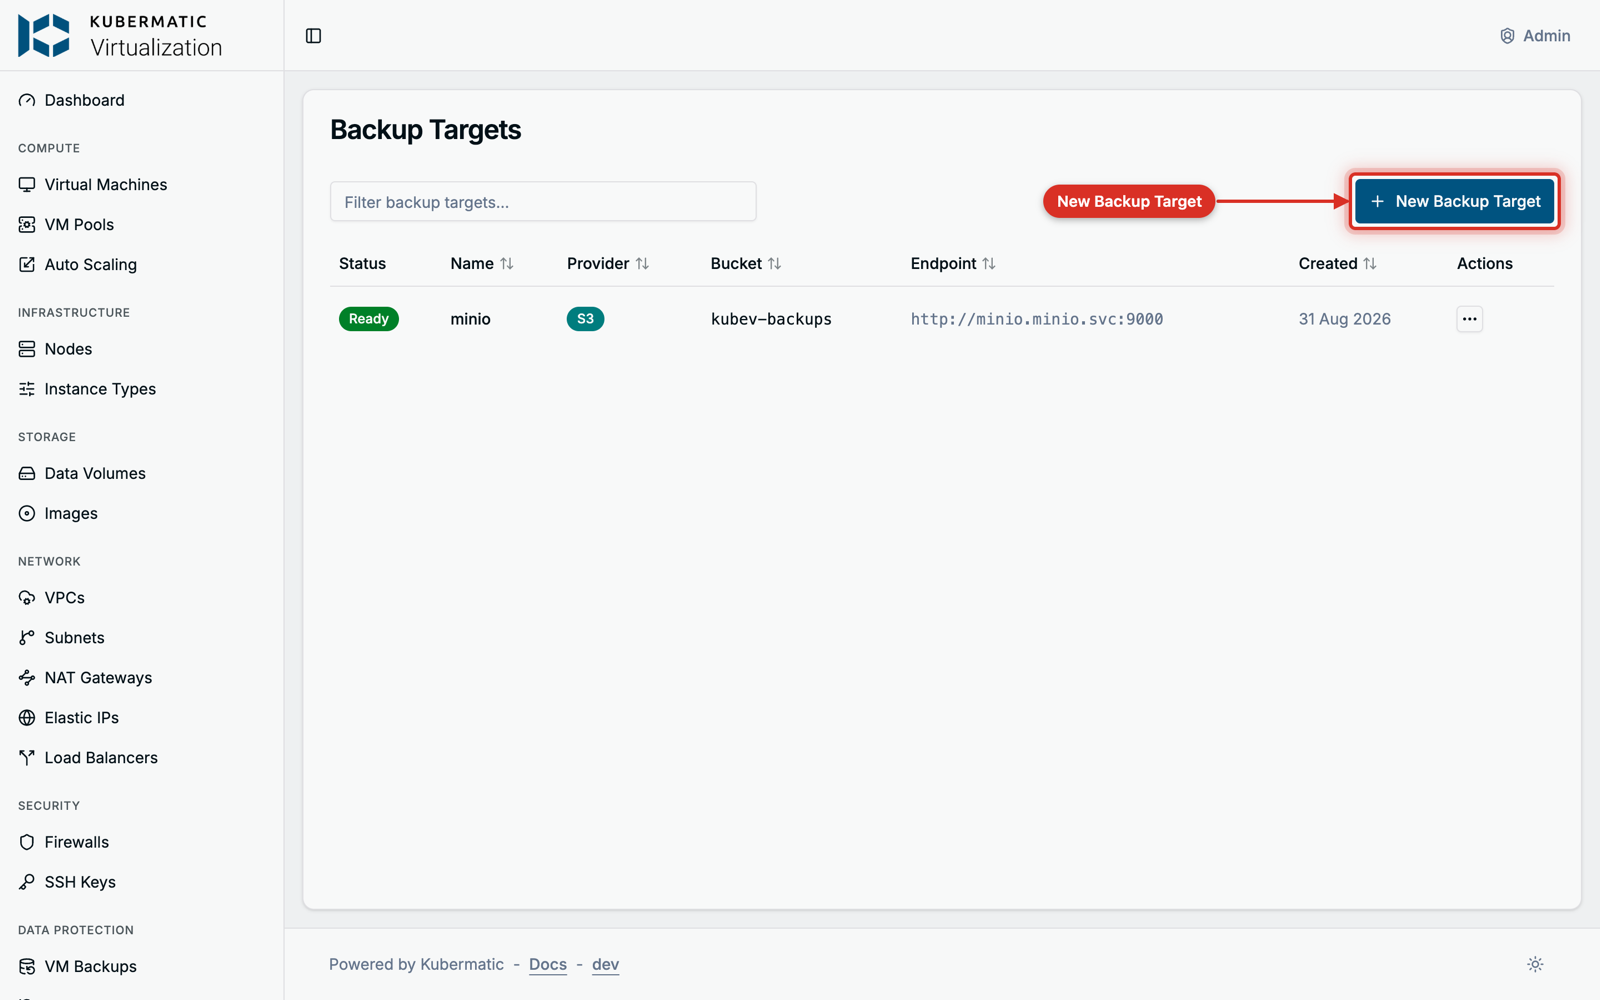Viewport: 1600px width, 1000px height.
Task: Sort by Bucket column arrows
Action: (x=774, y=263)
